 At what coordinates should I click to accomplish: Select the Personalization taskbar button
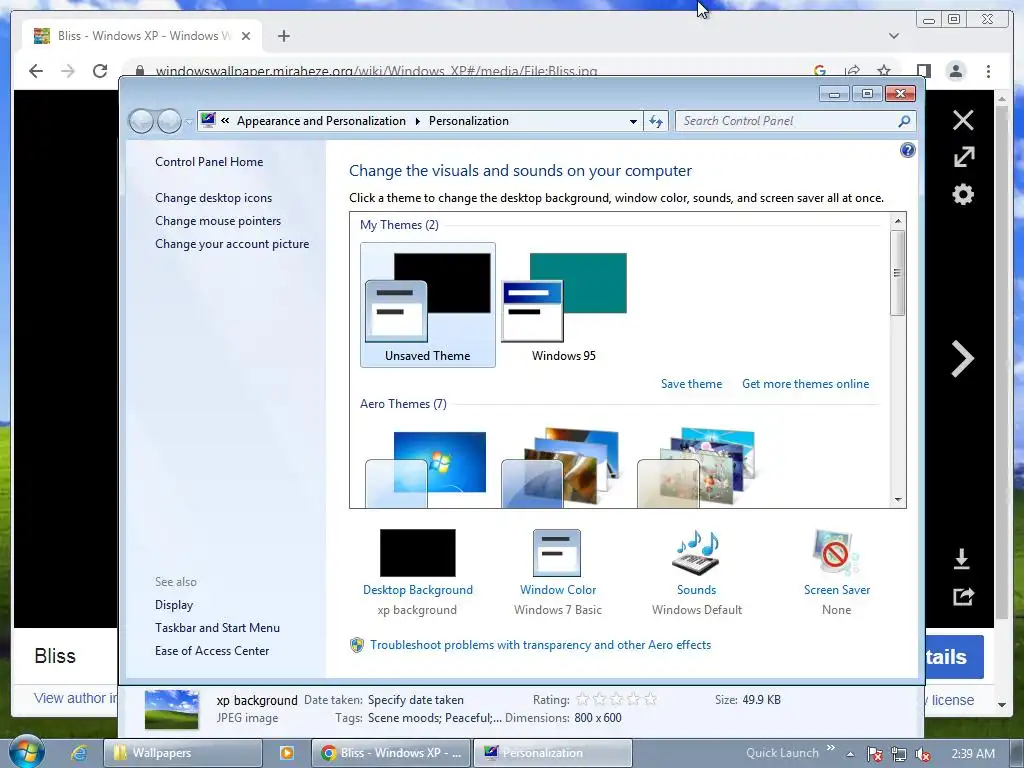(552, 753)
